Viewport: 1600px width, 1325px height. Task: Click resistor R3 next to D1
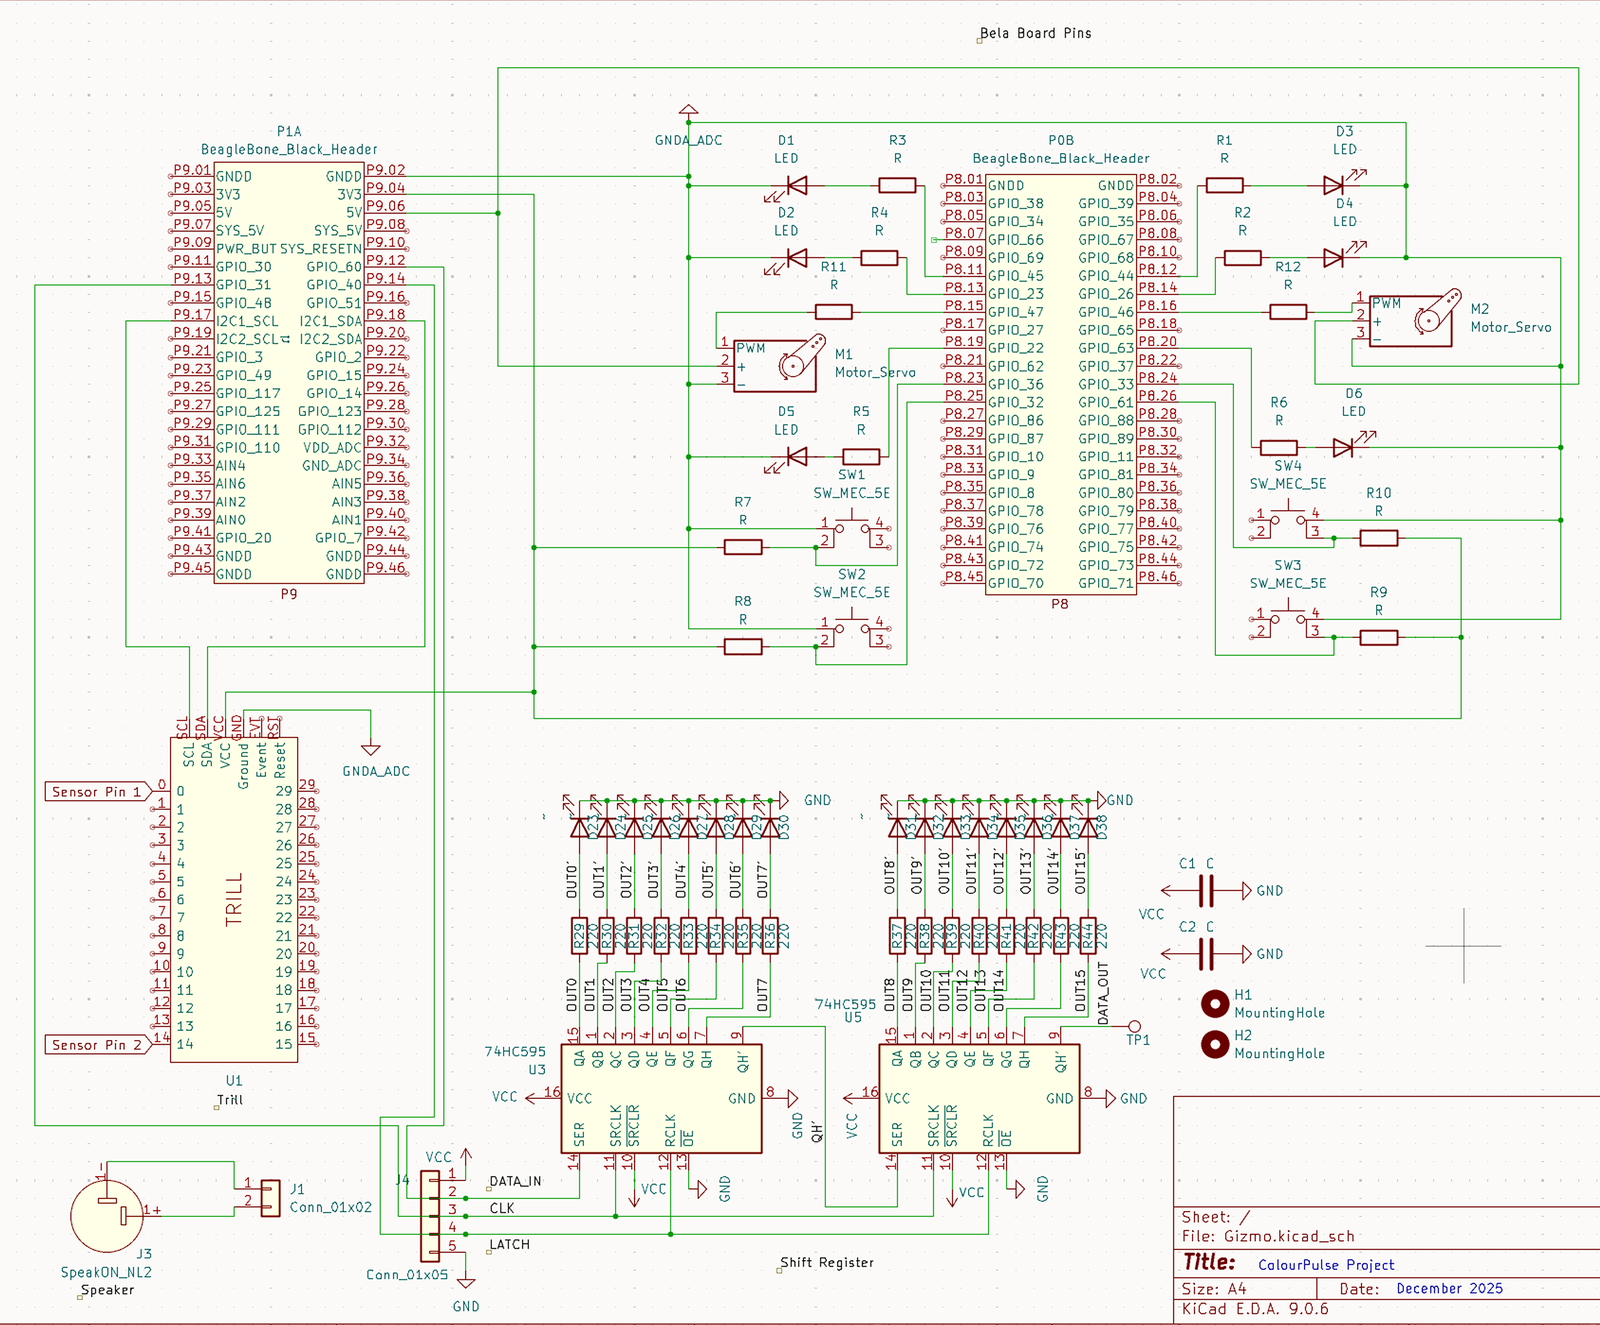coord(897,185)
